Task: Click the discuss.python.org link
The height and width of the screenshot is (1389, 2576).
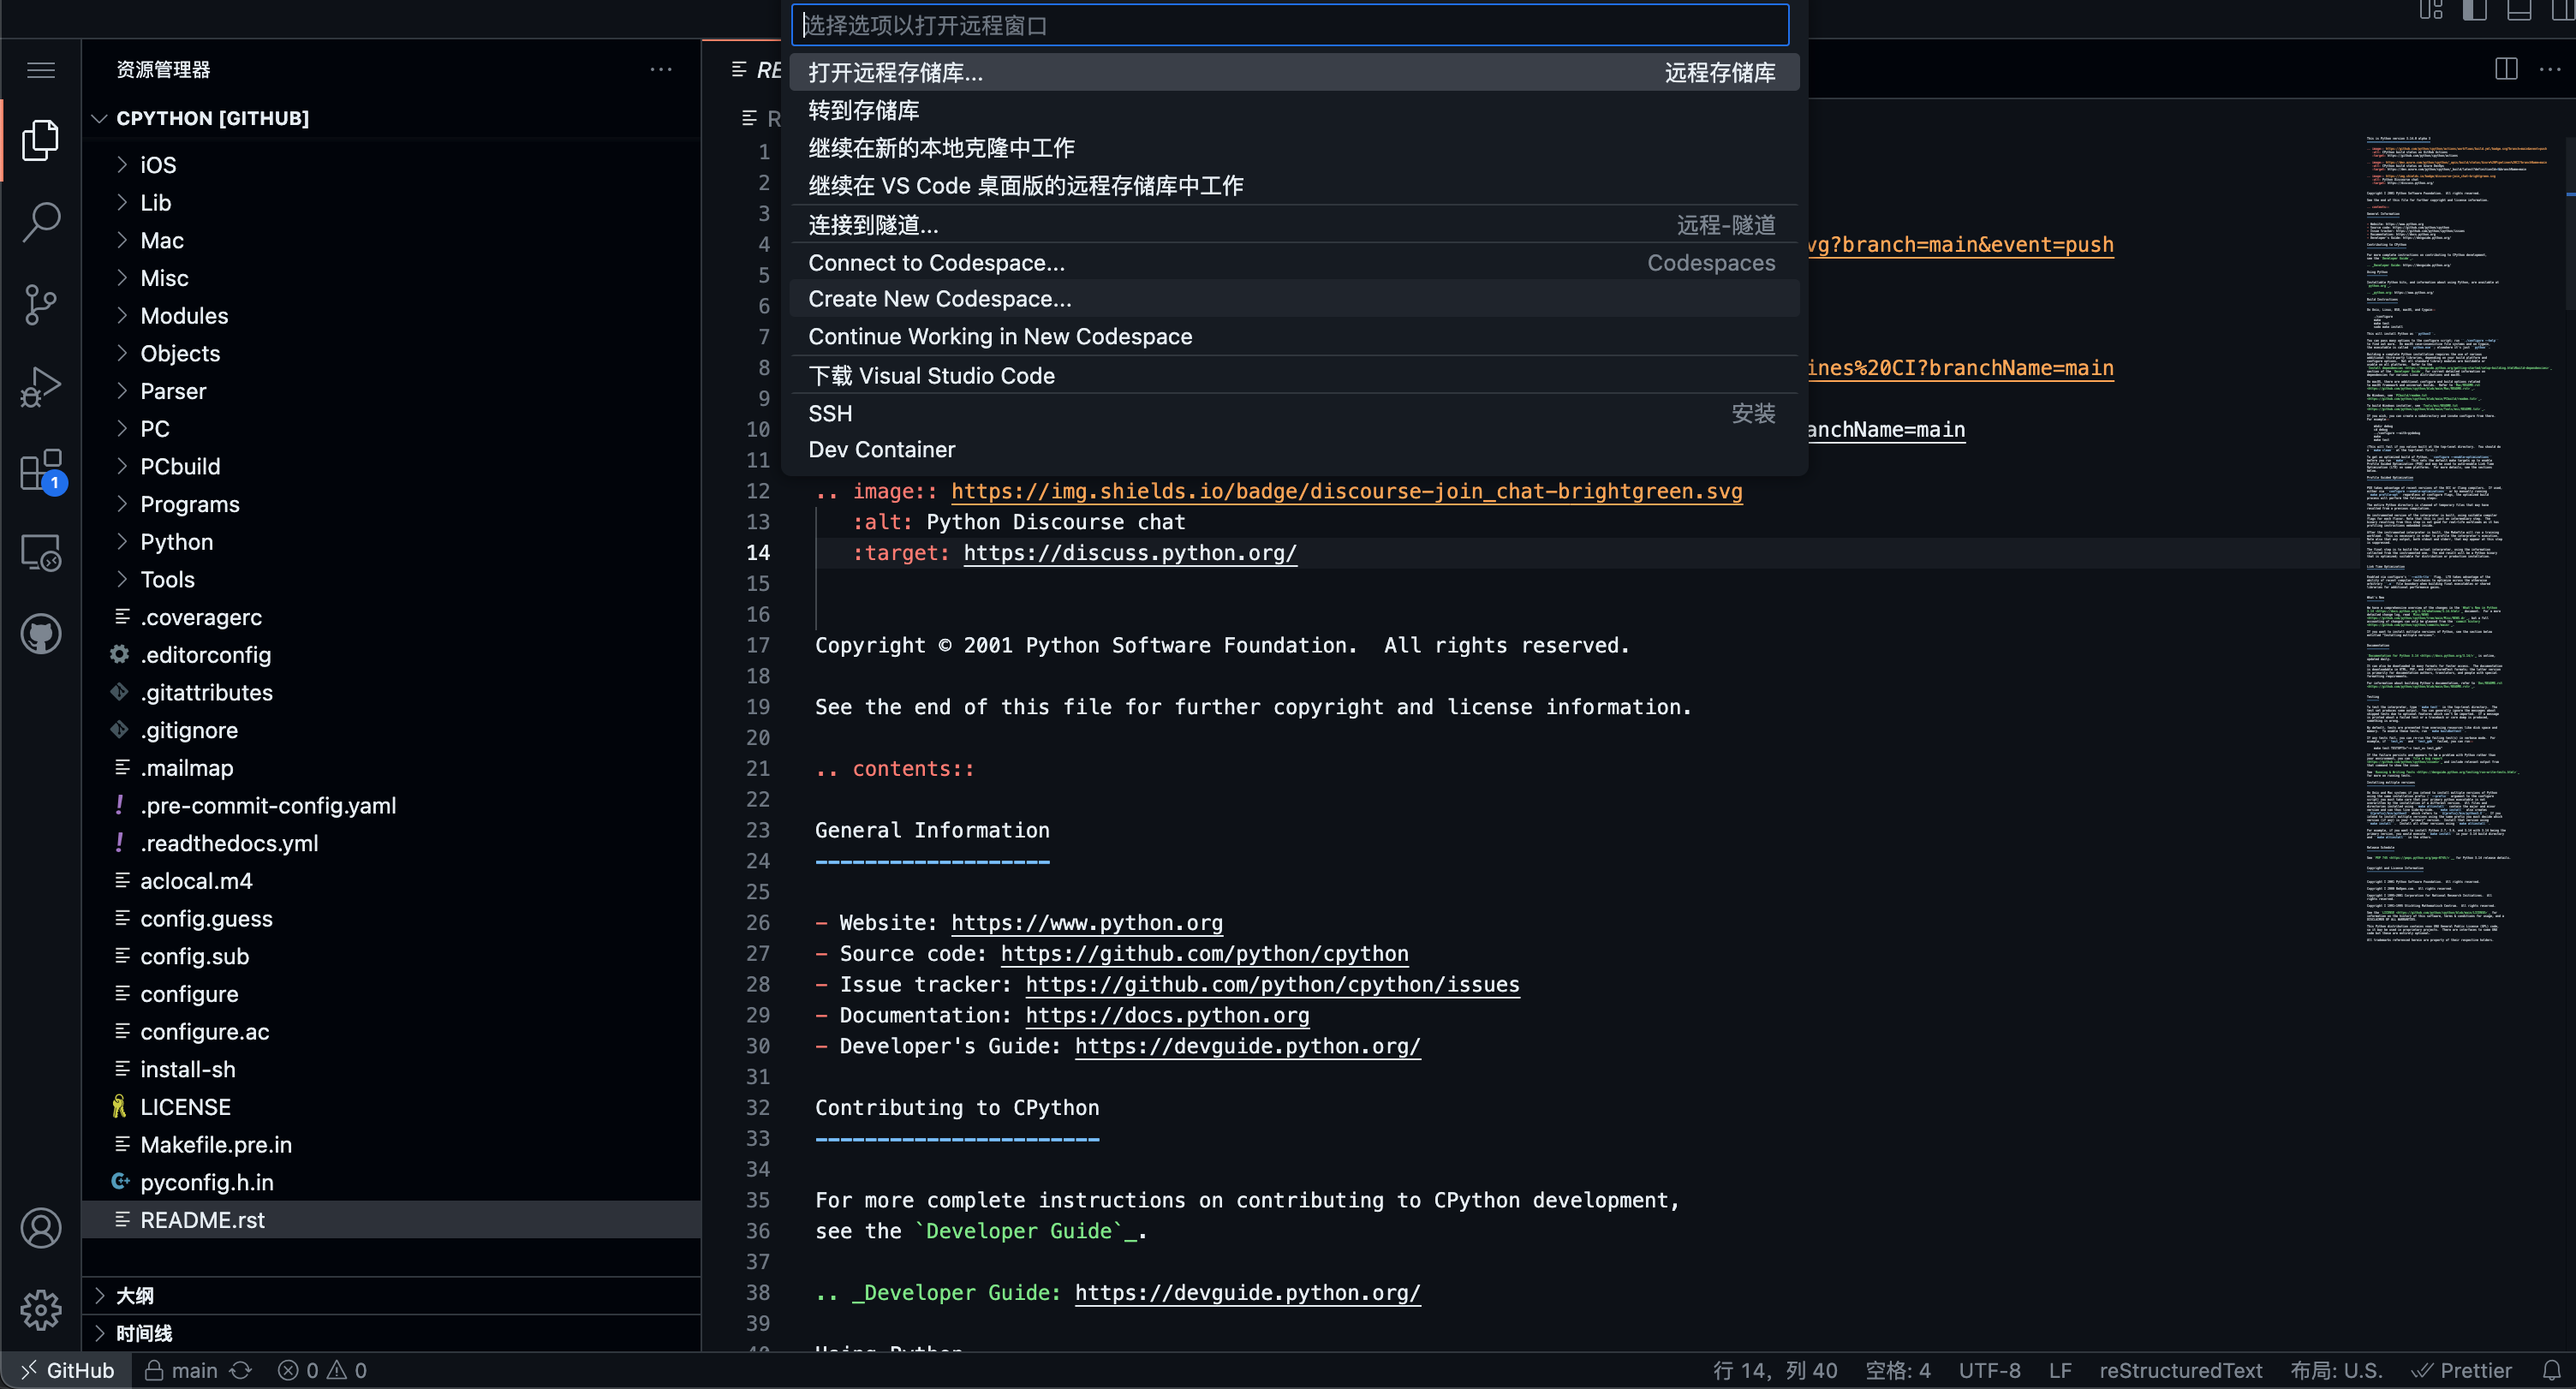Action: coord(1130,553)
